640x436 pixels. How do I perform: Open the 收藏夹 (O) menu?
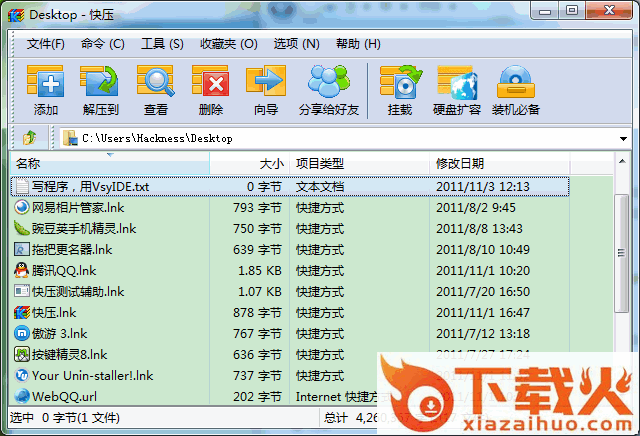point(229,44)
